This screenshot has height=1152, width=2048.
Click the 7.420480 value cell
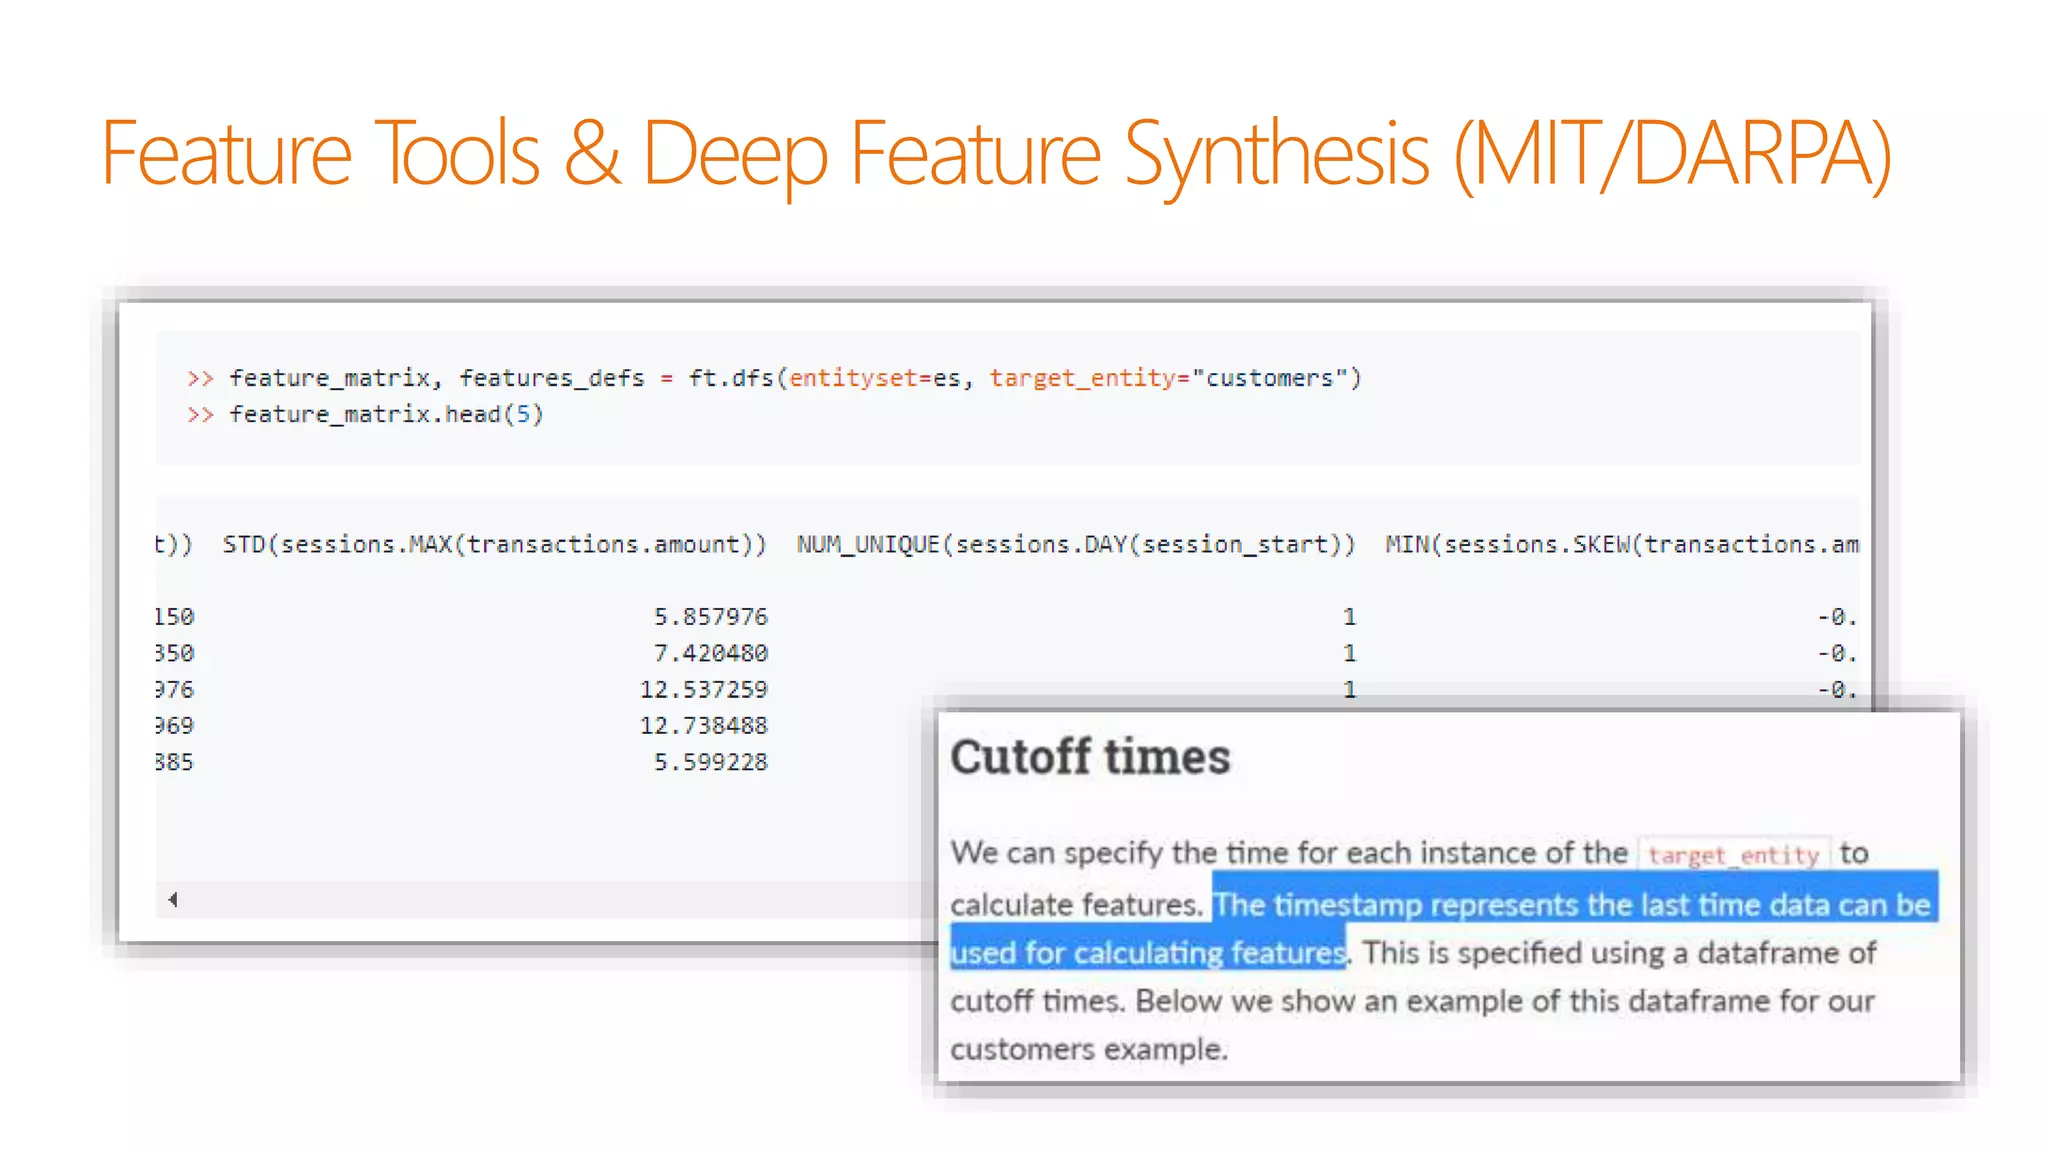coord(710,653)
